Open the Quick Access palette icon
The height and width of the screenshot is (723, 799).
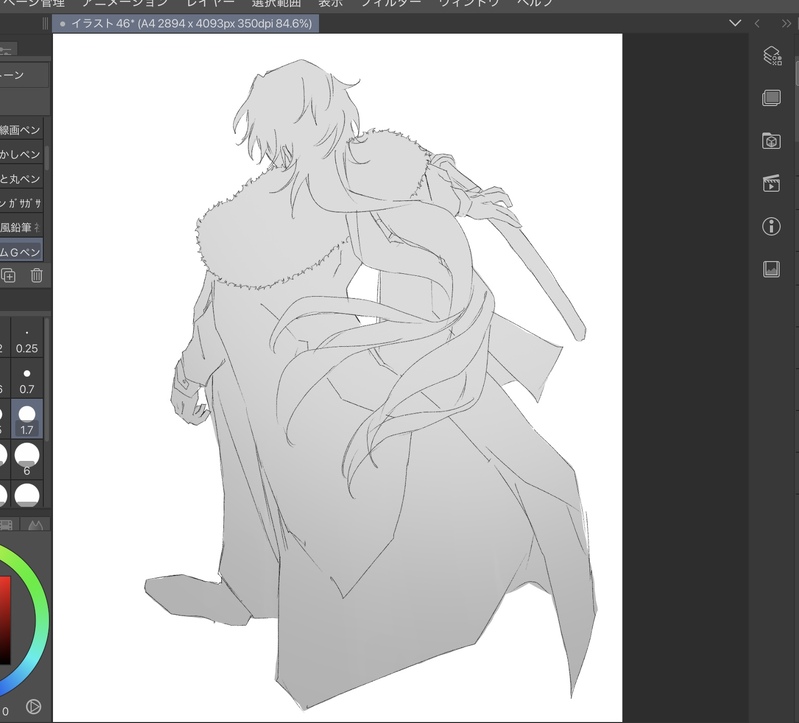point(771,56)
